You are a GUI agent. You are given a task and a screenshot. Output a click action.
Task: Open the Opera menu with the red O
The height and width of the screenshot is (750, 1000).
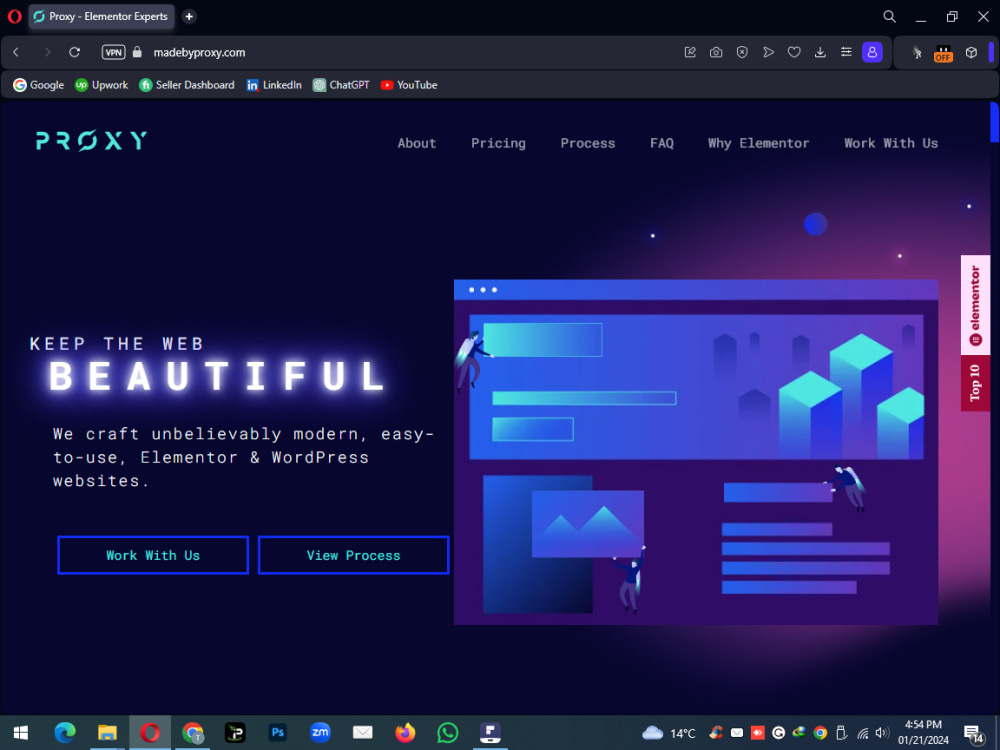[x=14, y=17]
